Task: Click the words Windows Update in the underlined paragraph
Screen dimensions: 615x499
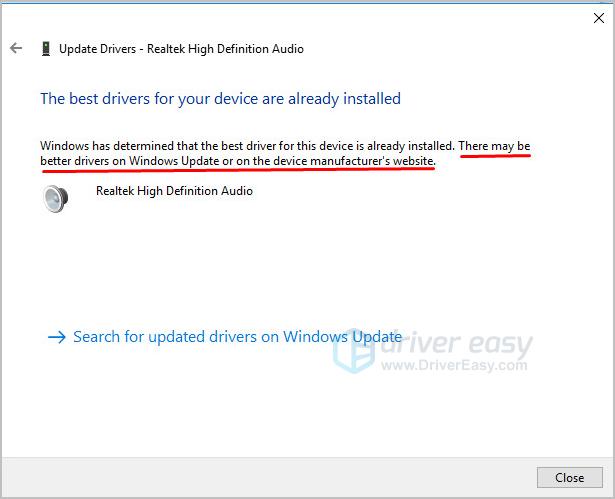Action: coord(171,161)
